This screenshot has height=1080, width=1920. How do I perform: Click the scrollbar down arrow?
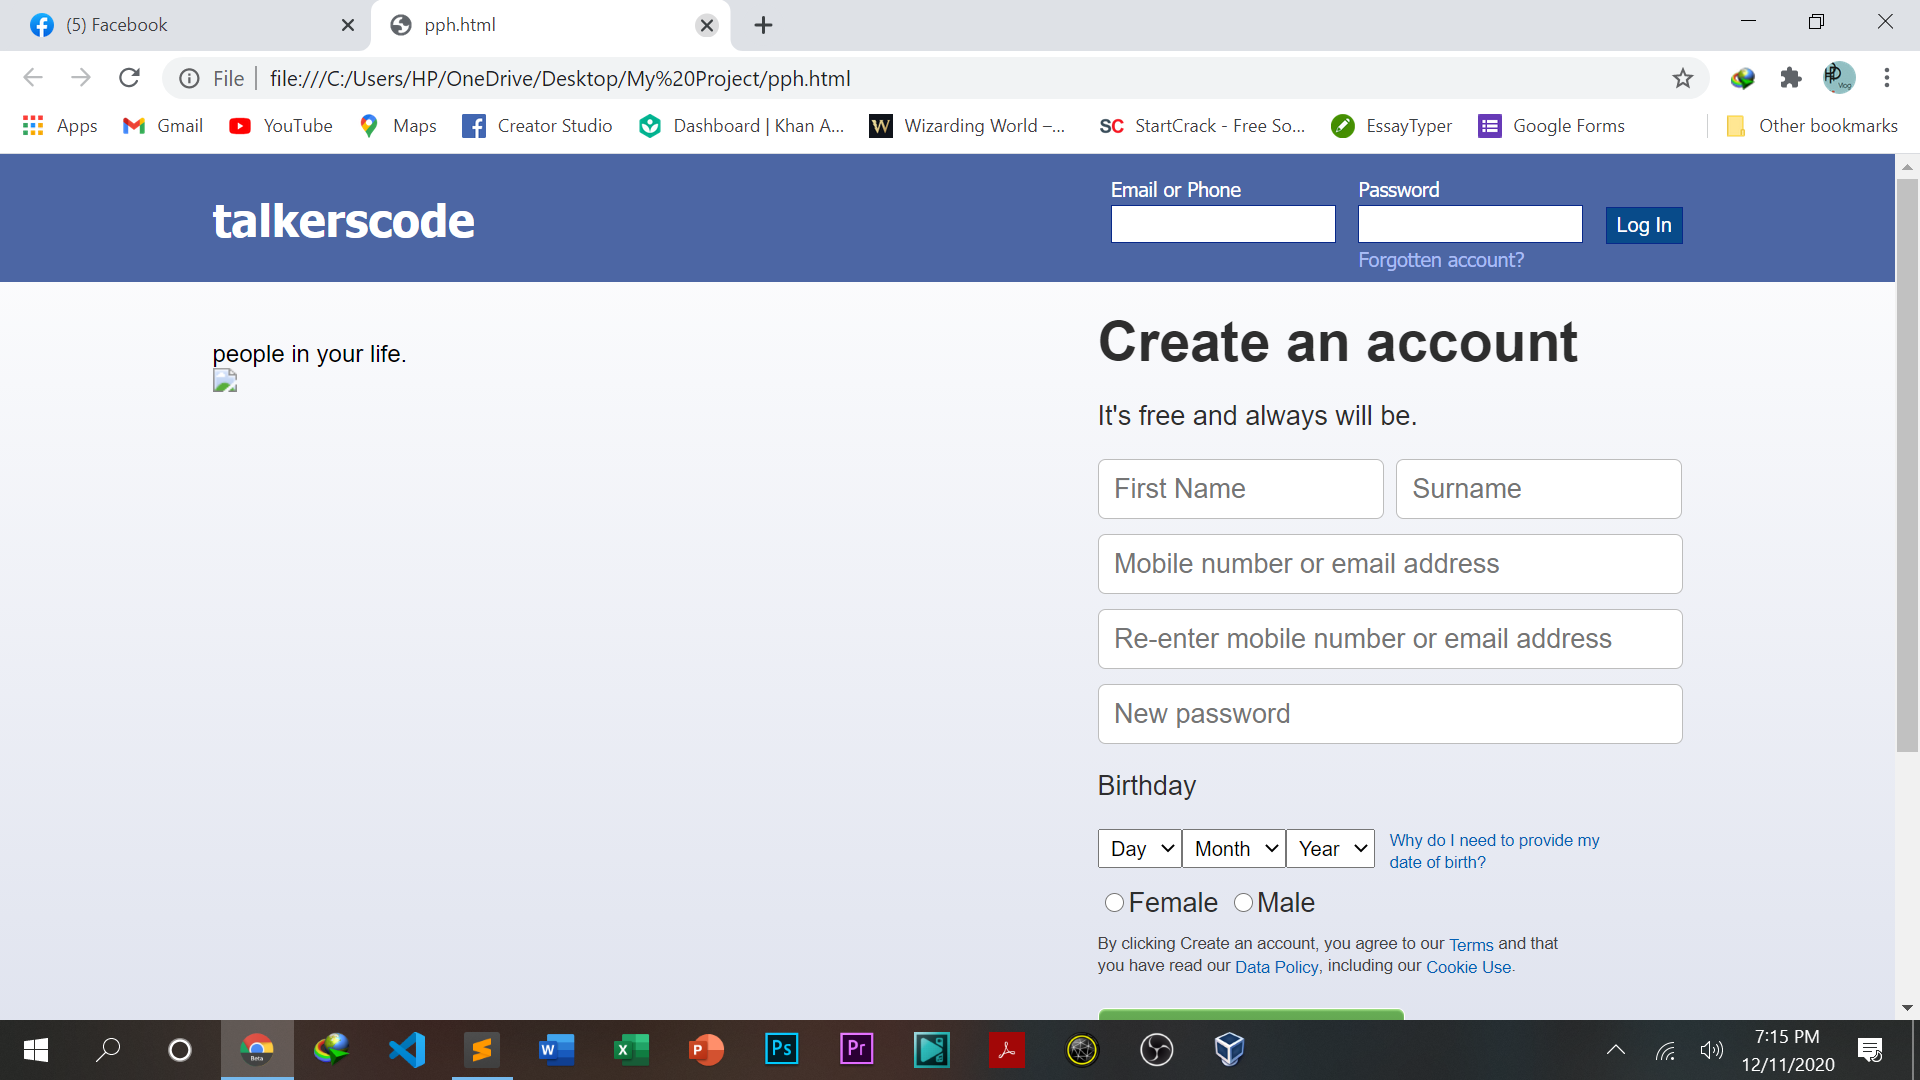pyautogui.click(x=1908, y=1007)
